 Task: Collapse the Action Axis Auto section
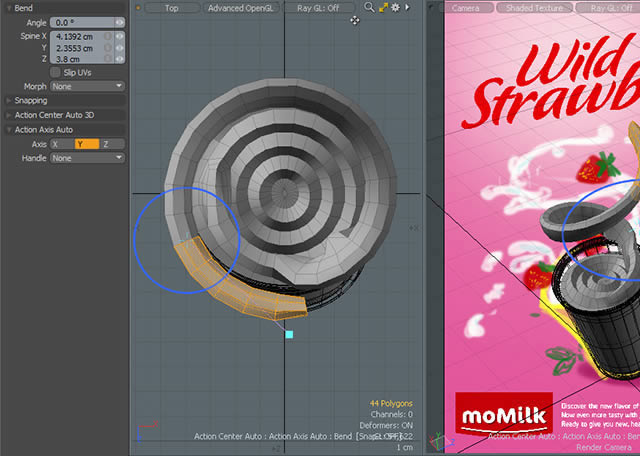tap(9, 130)
